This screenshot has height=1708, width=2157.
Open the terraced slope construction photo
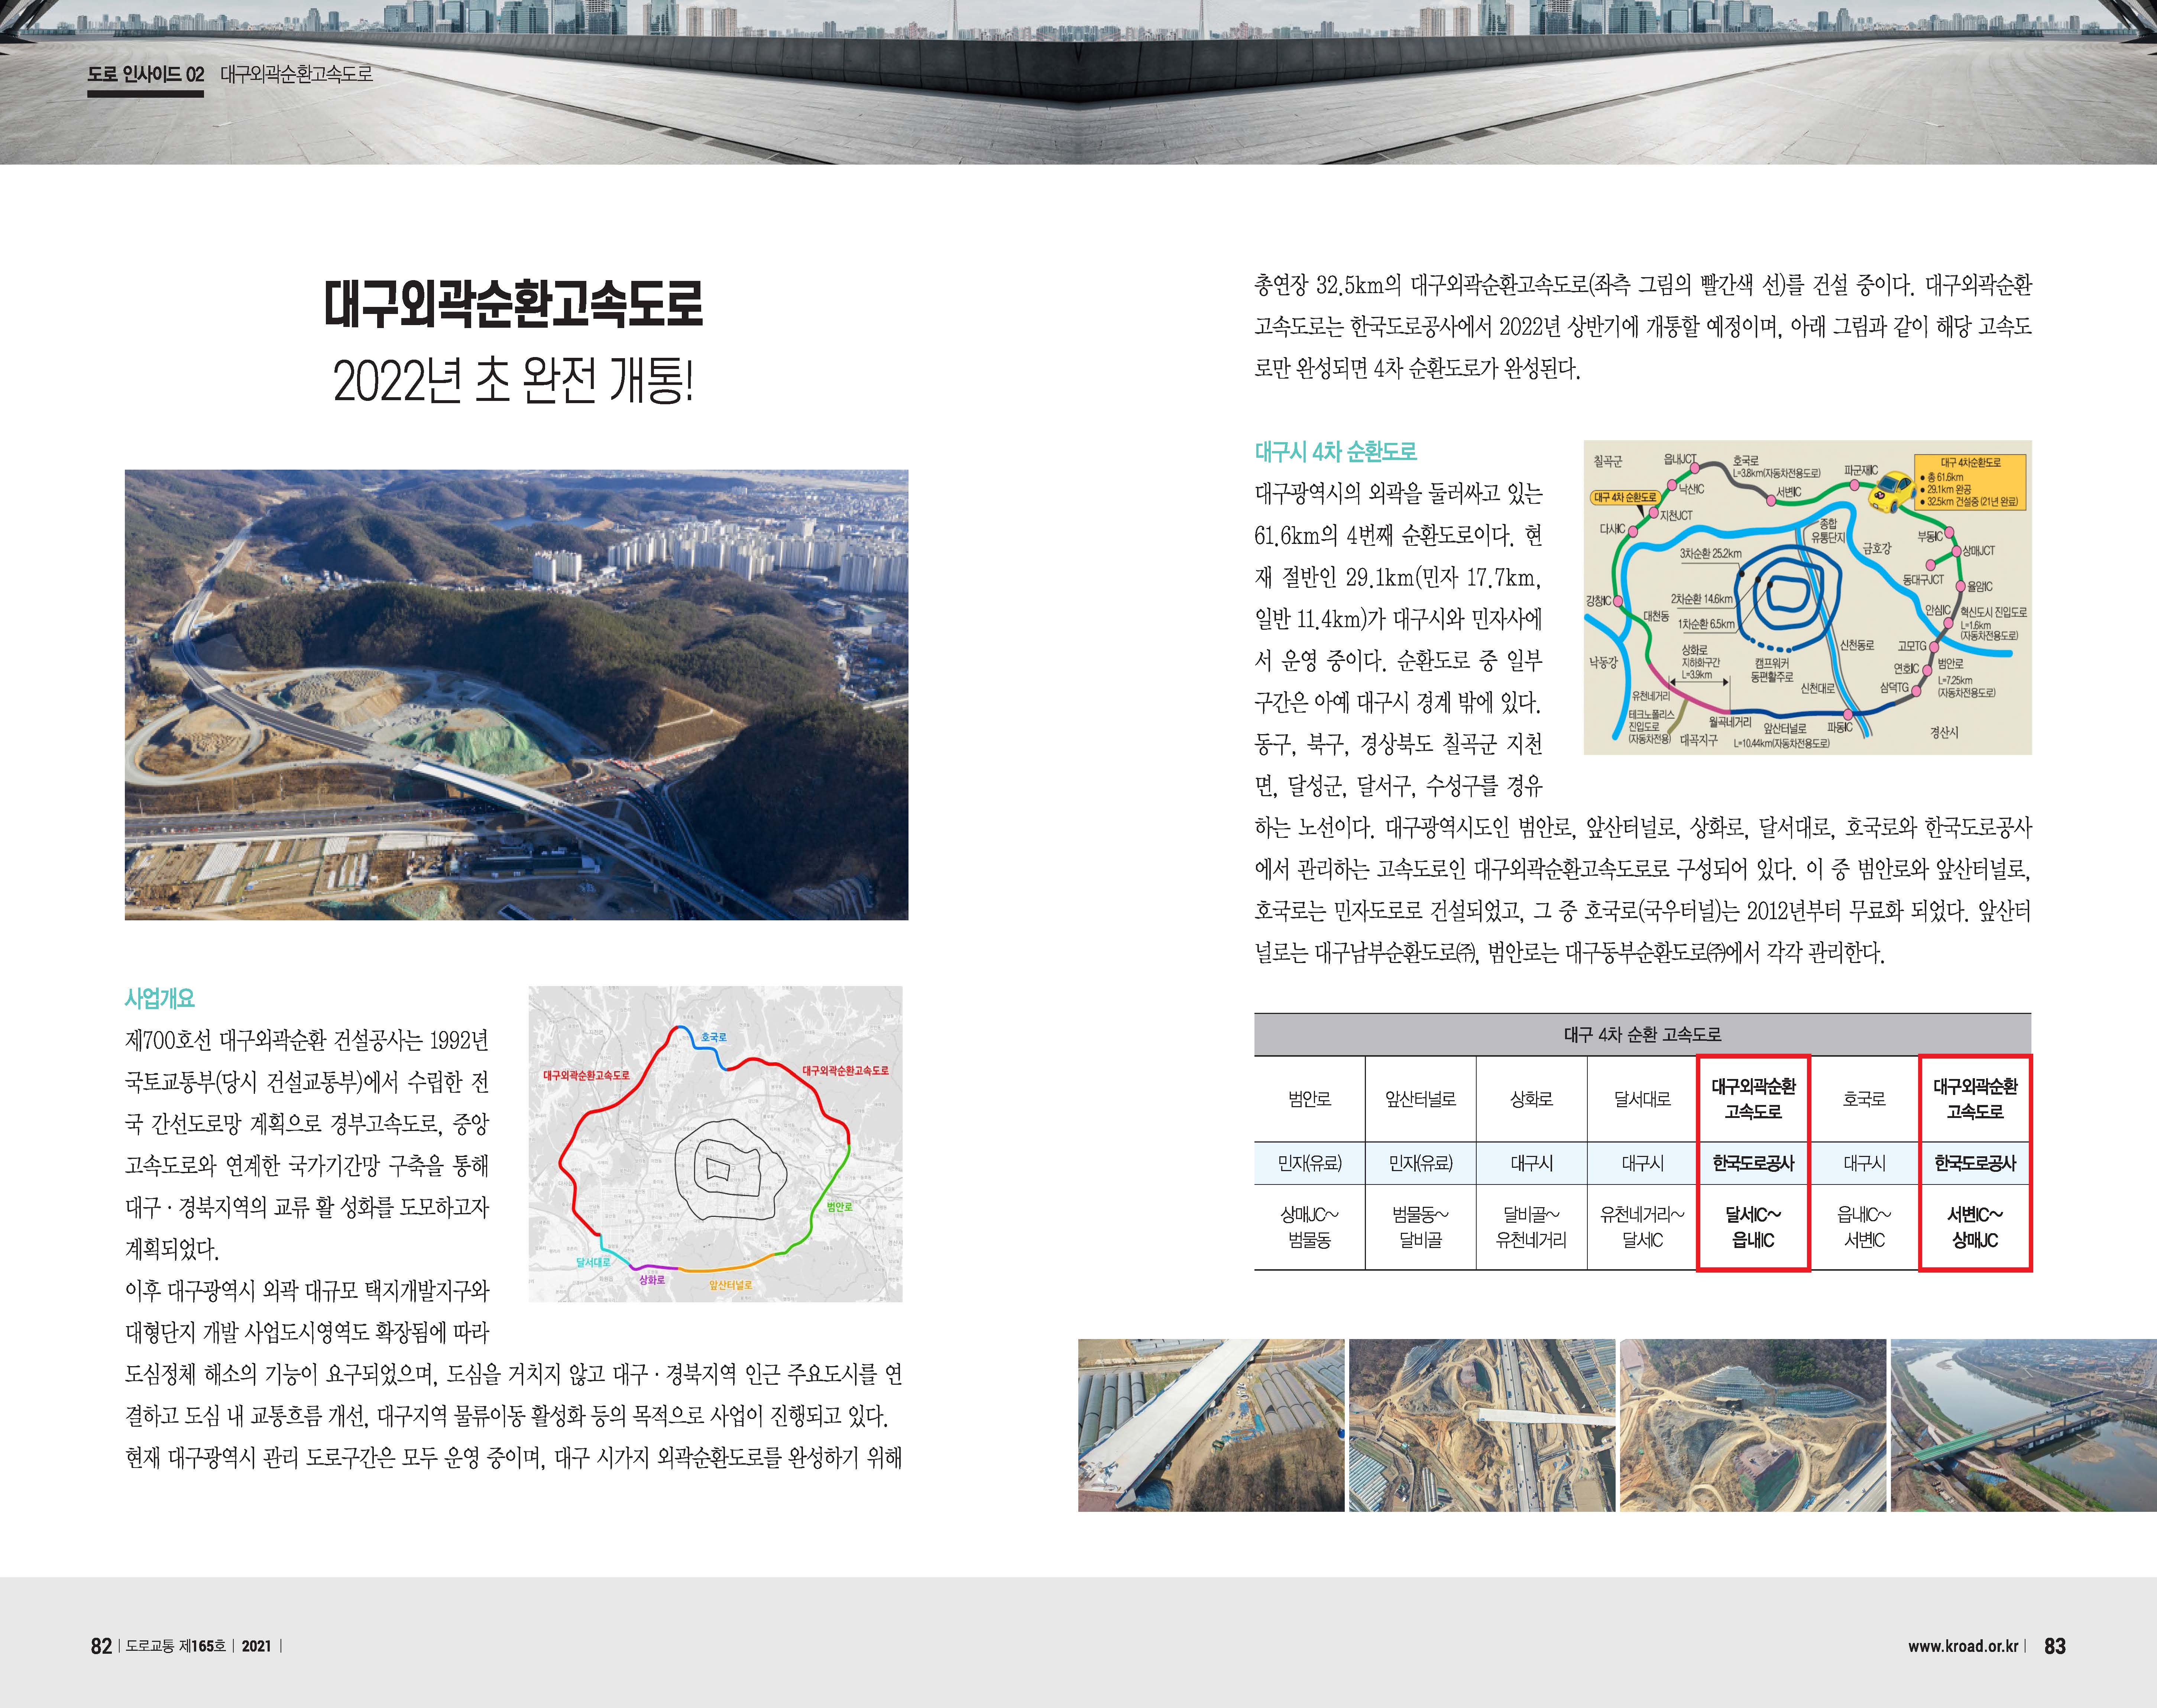[x=1753, y=1425]
